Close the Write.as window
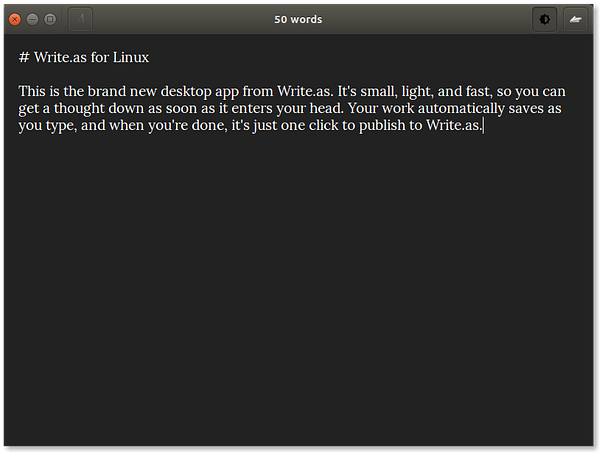 point(15,19)
